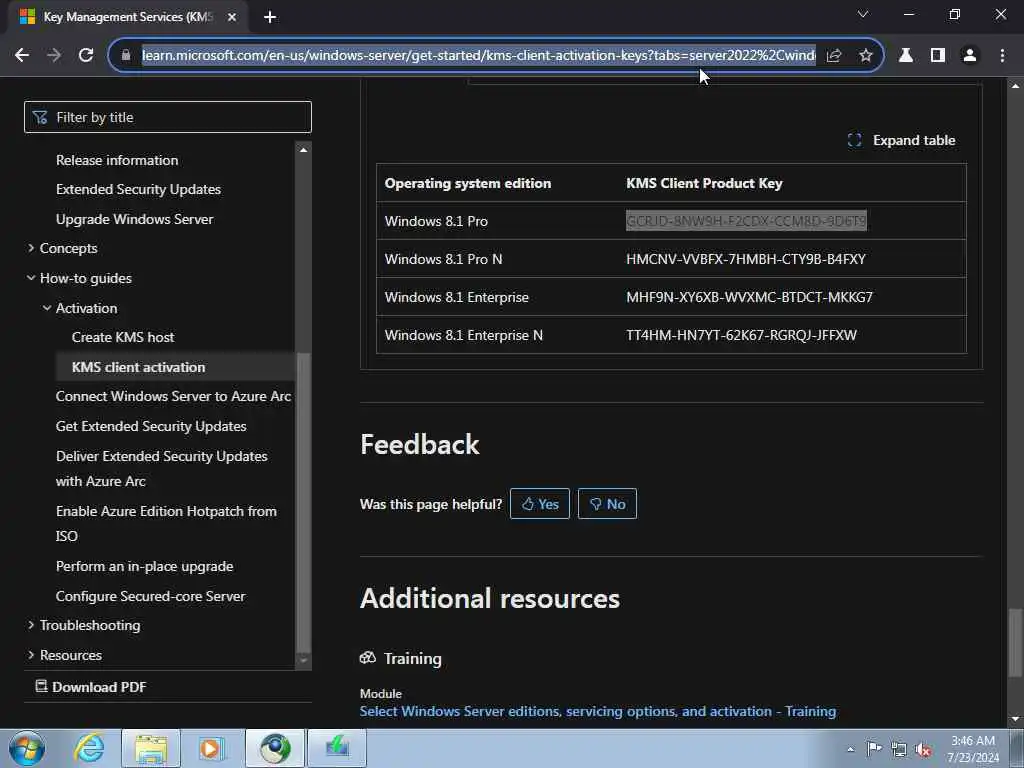Open the taskbar clock and date
Image resolution: width=1024 pixels, height=768 pixels.
click(x=973, y=749)
